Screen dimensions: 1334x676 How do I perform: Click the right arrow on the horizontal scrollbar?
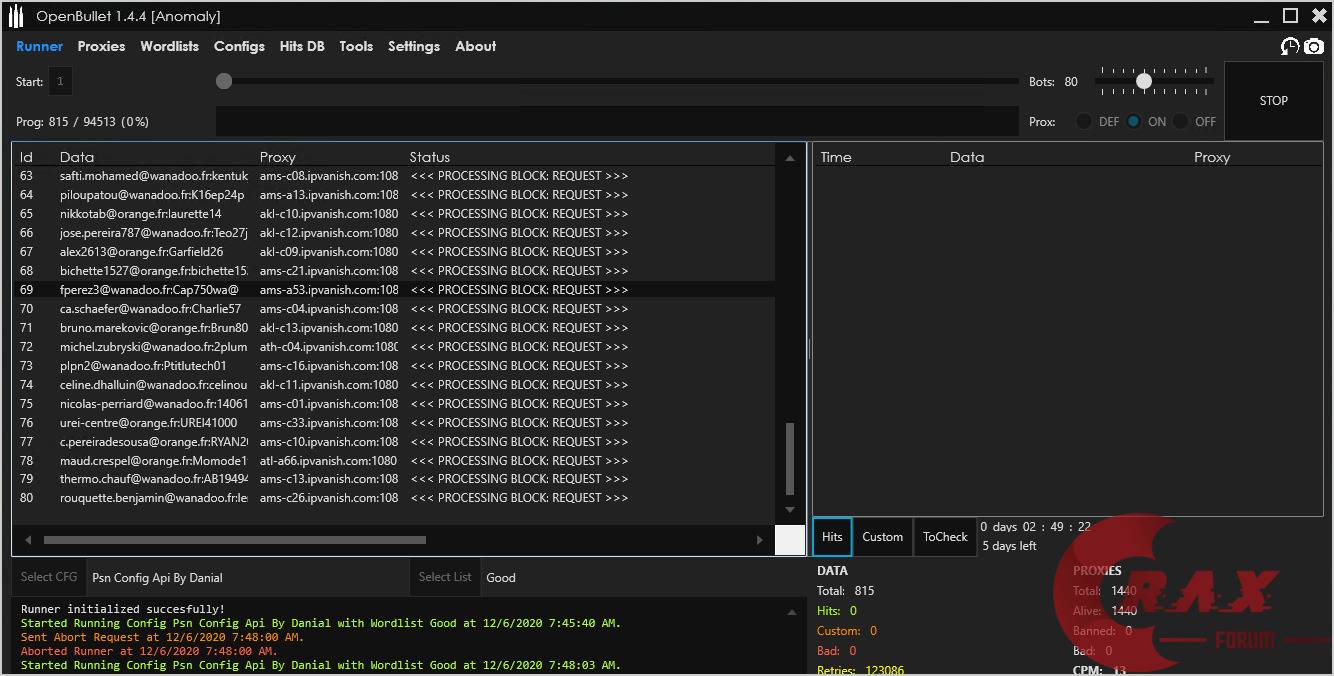tap(760, 540)
